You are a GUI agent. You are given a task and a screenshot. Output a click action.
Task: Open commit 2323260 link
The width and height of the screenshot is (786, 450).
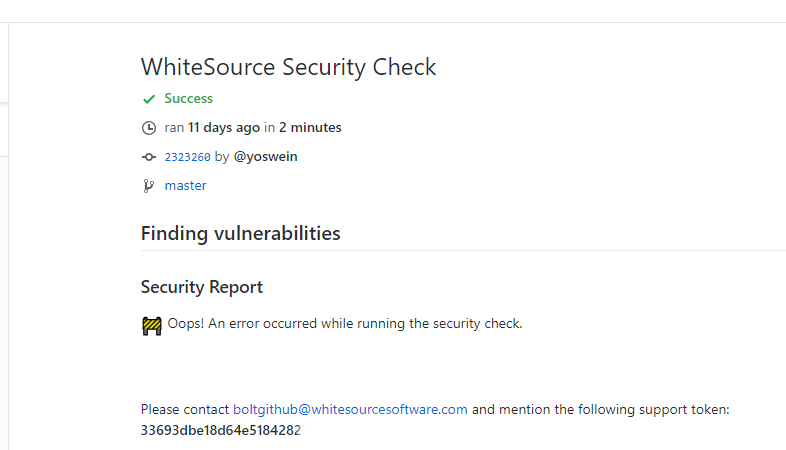187,157
